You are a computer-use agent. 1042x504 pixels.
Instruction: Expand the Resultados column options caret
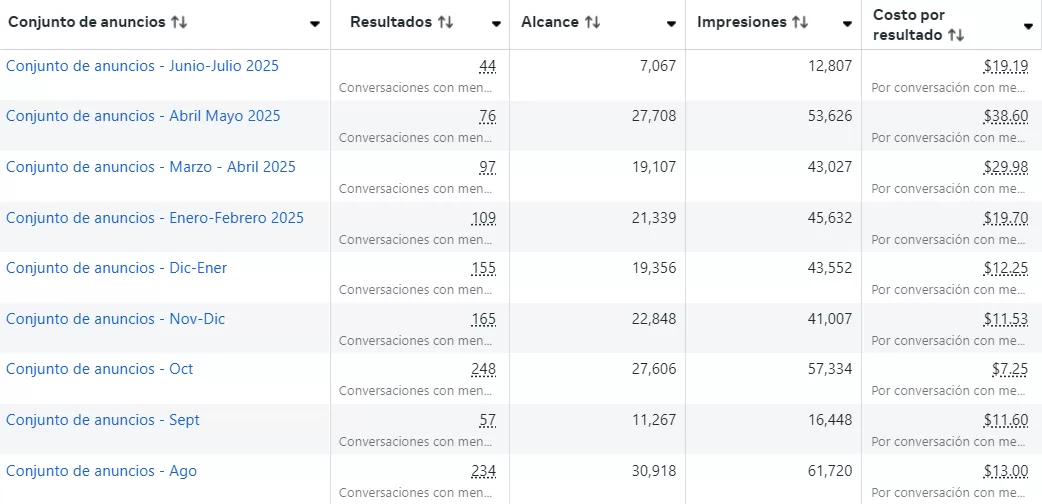click(497, 24)
